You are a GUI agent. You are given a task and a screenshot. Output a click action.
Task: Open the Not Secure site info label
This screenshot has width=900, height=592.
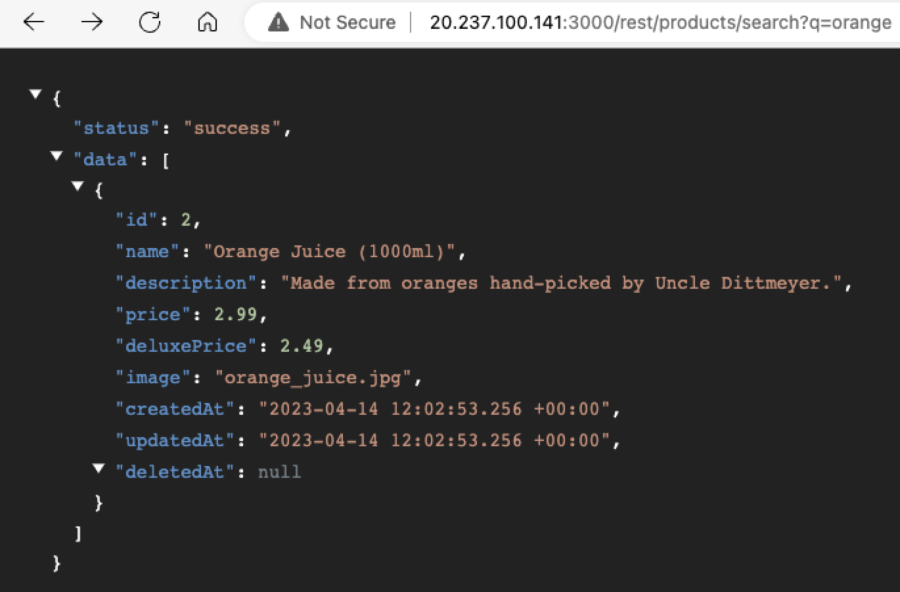347,22
